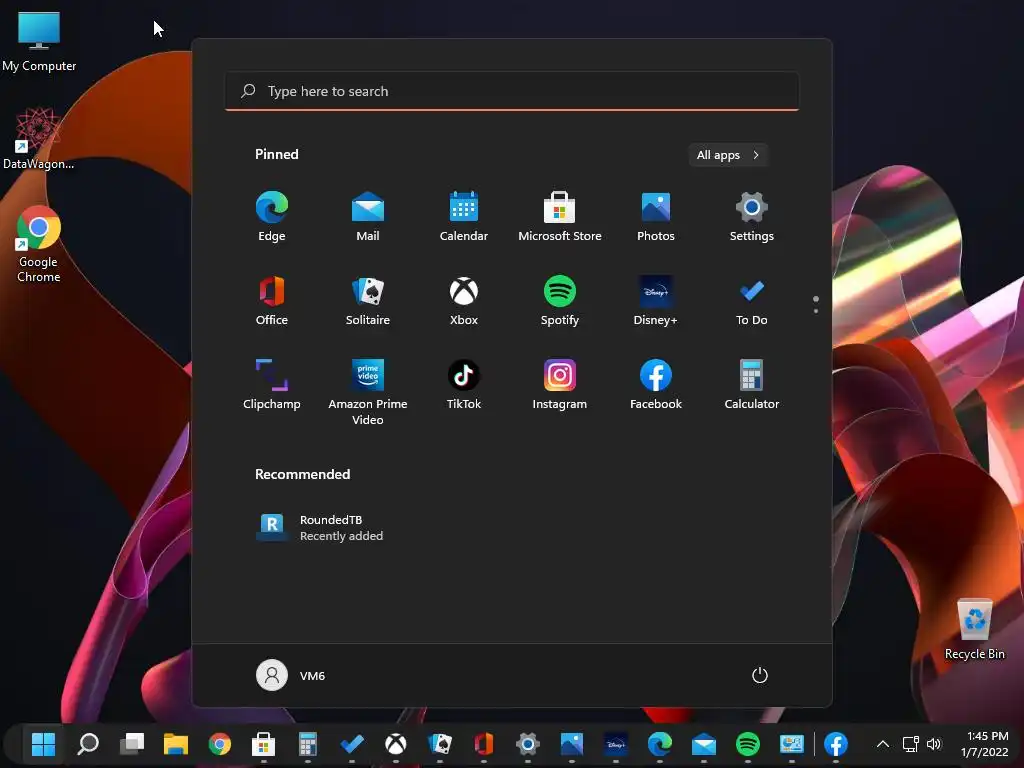Click the All apps button

pyautogui.click(x=728, y=155)
